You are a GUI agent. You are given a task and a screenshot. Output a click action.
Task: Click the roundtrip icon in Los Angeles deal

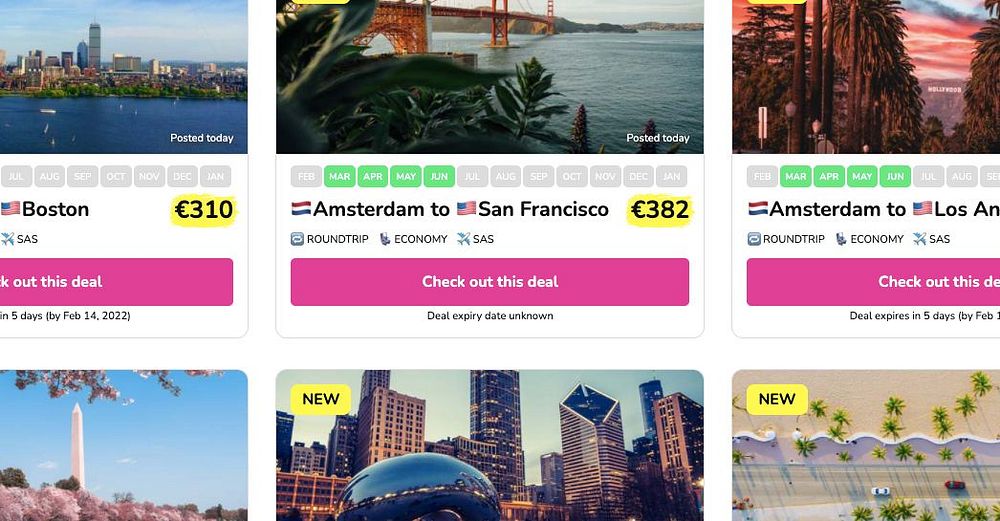(x=754, y=239)
